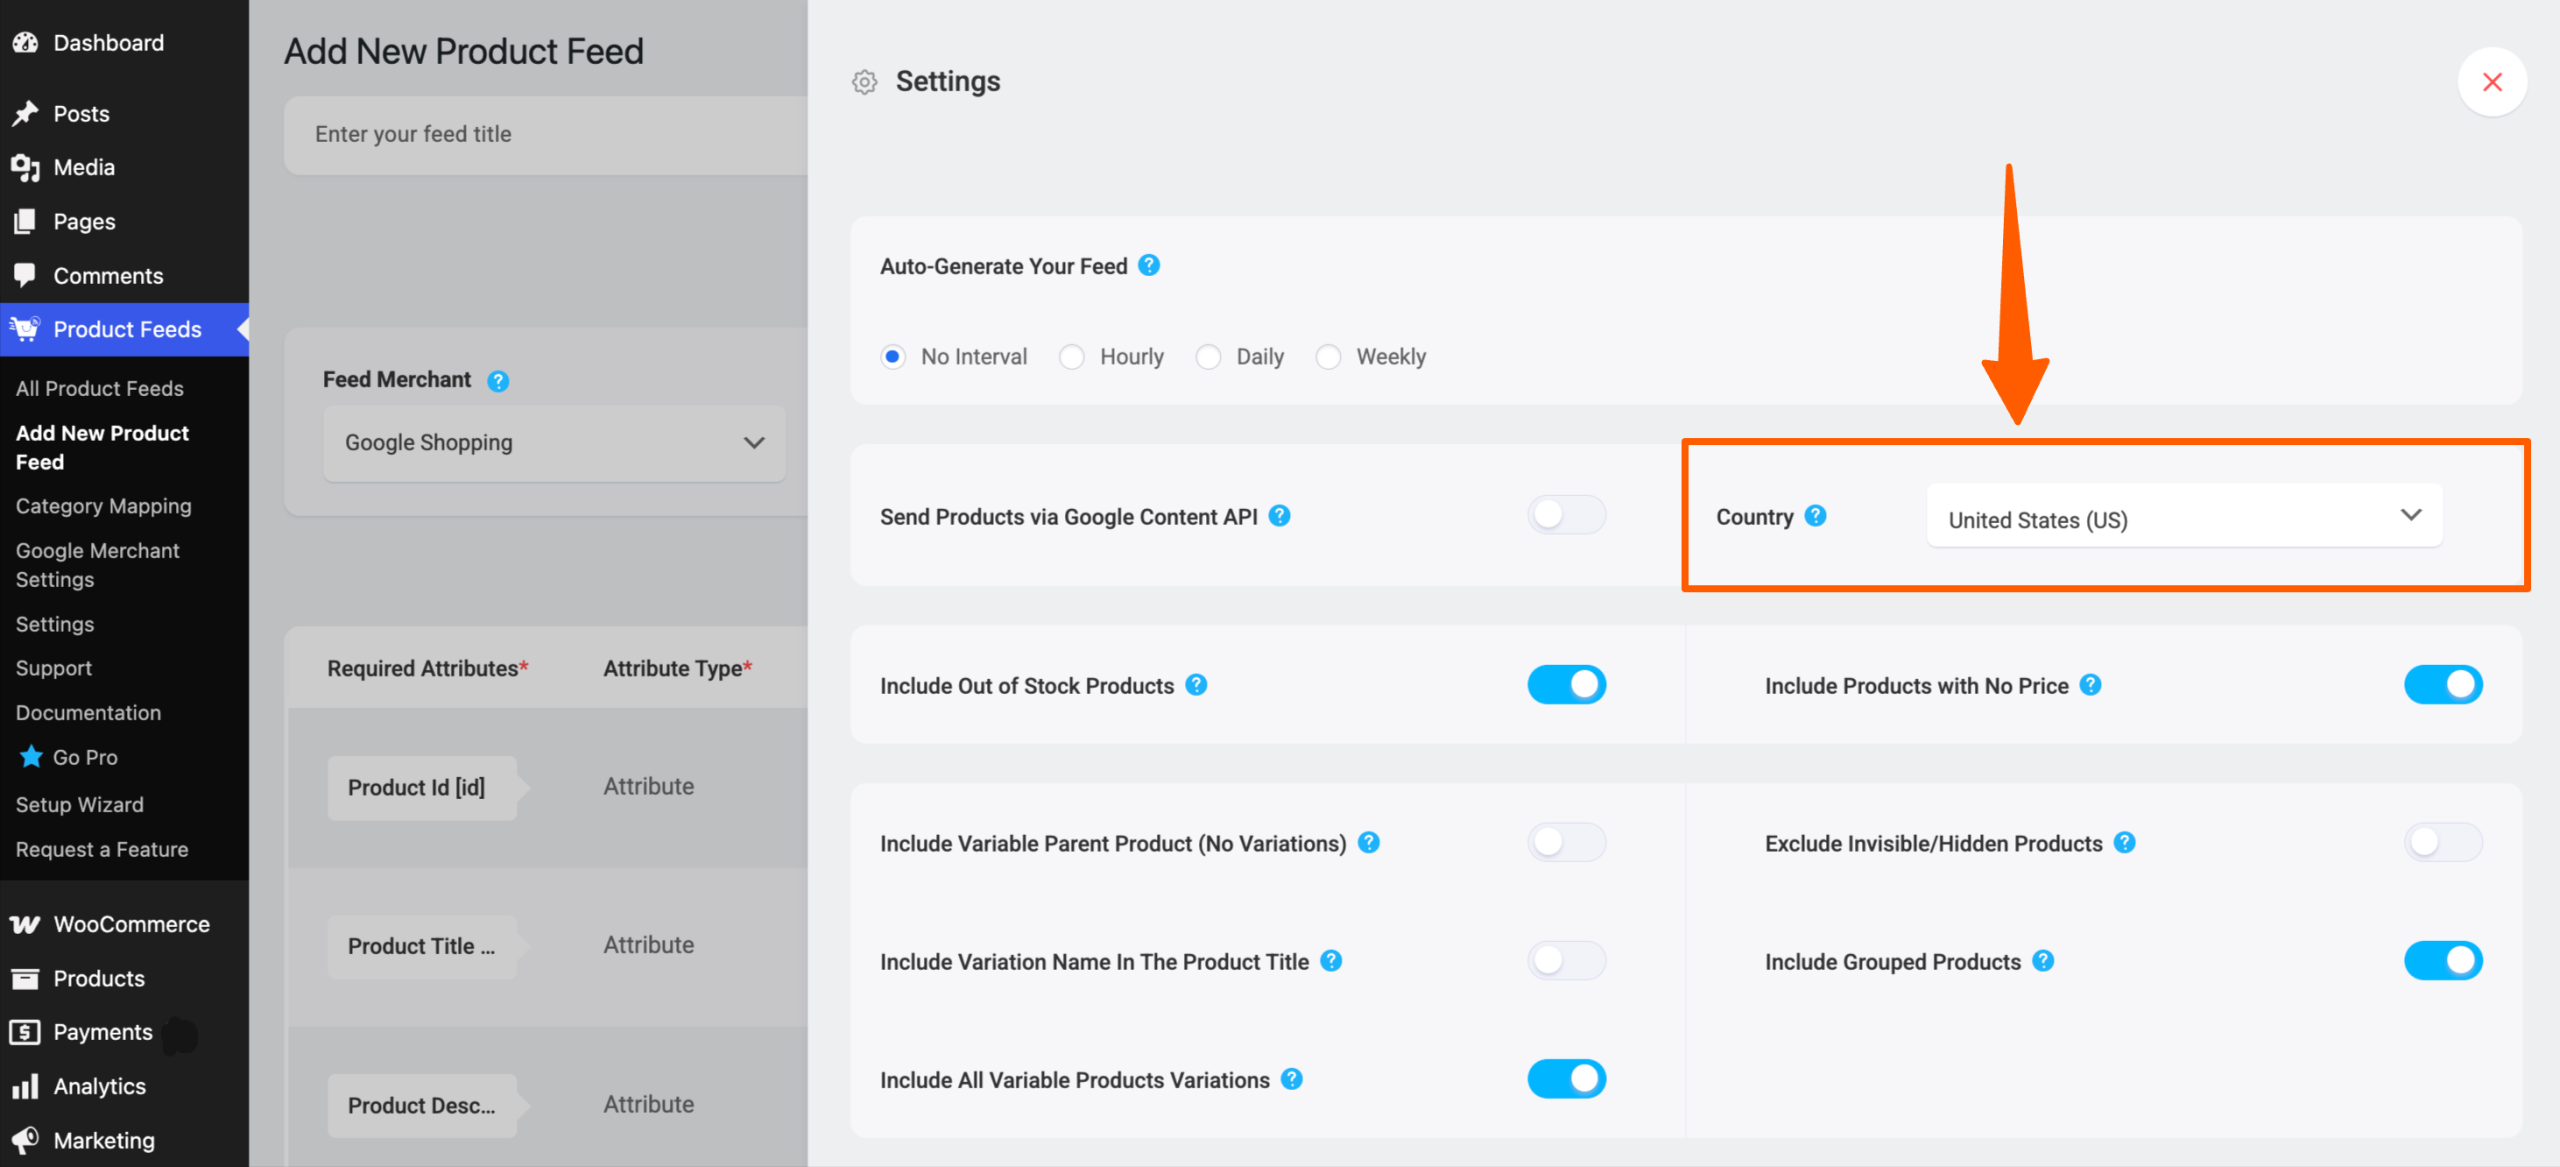The image size is (2560, 1167).
Task: Disable Include Out of Stock Products toggle
Action: [x=1566, y=685]
